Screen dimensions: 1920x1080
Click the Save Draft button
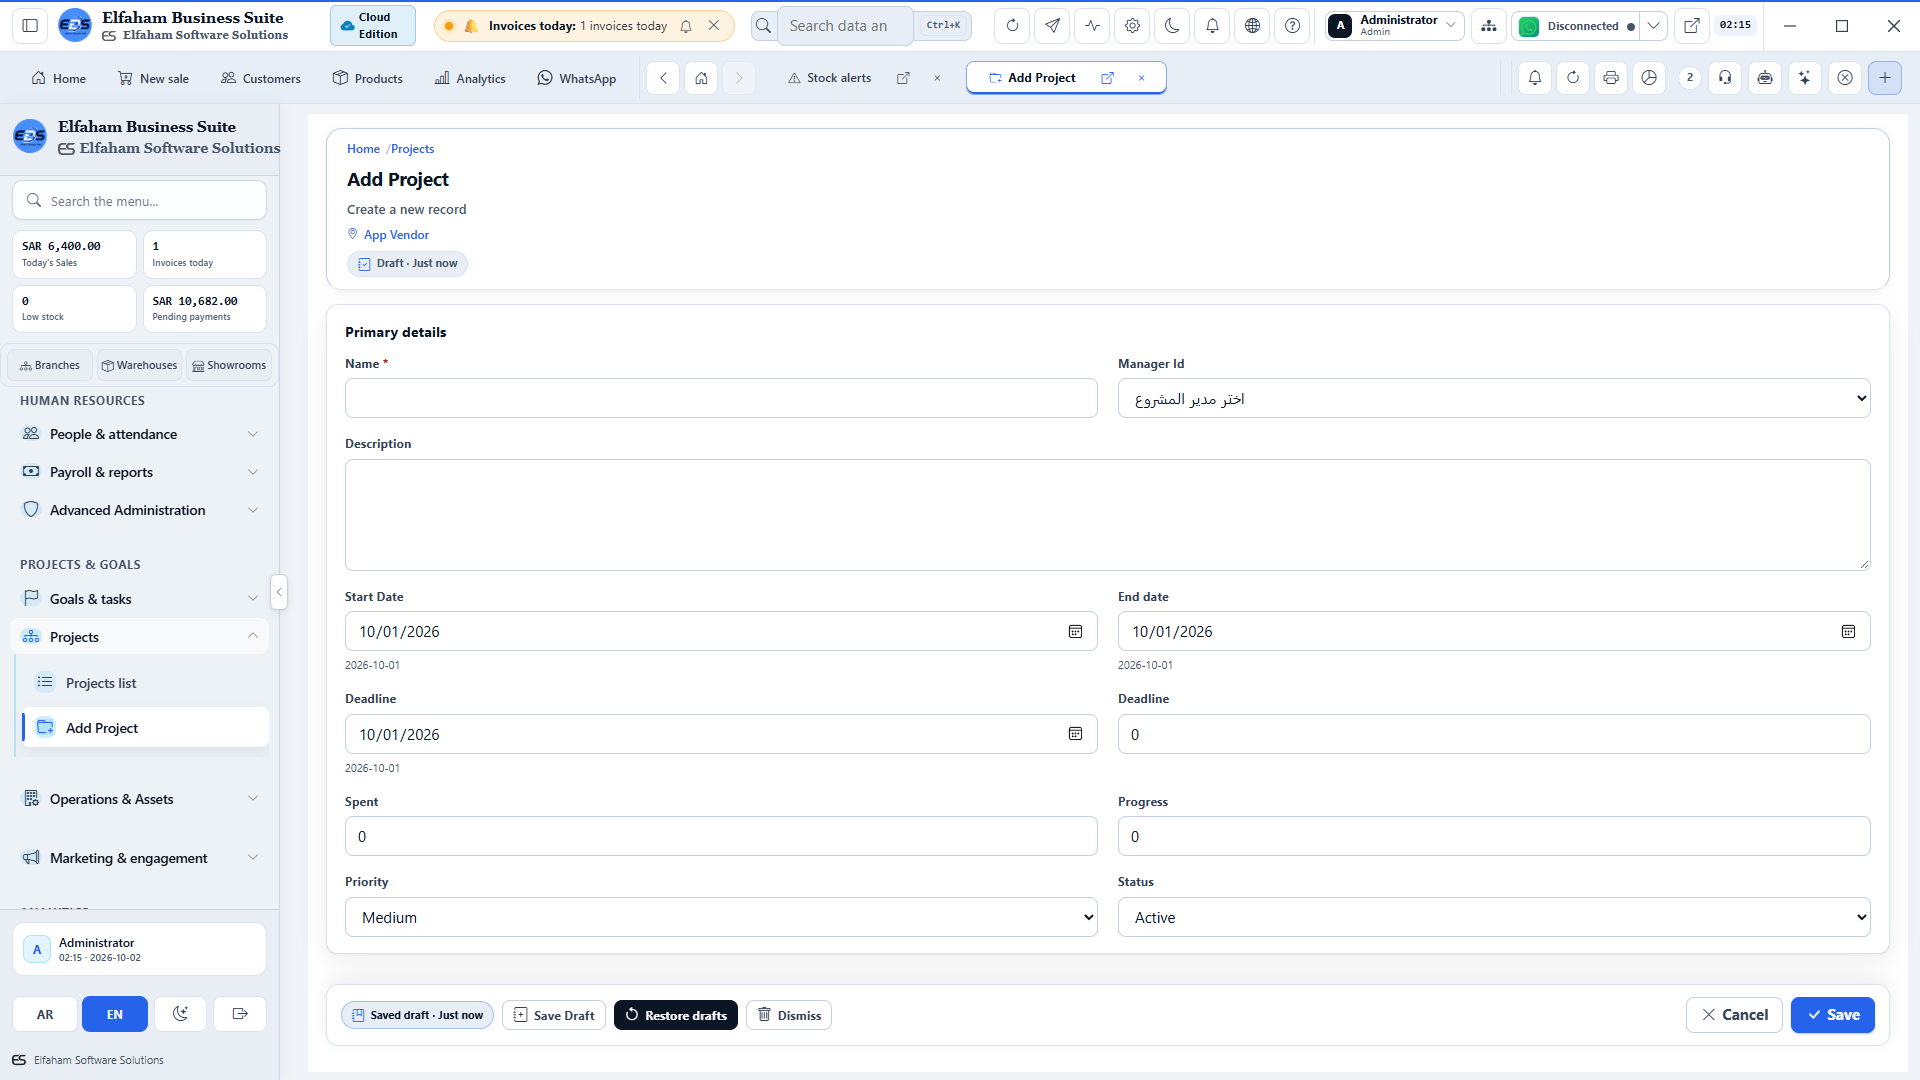tap(554, 1015)
